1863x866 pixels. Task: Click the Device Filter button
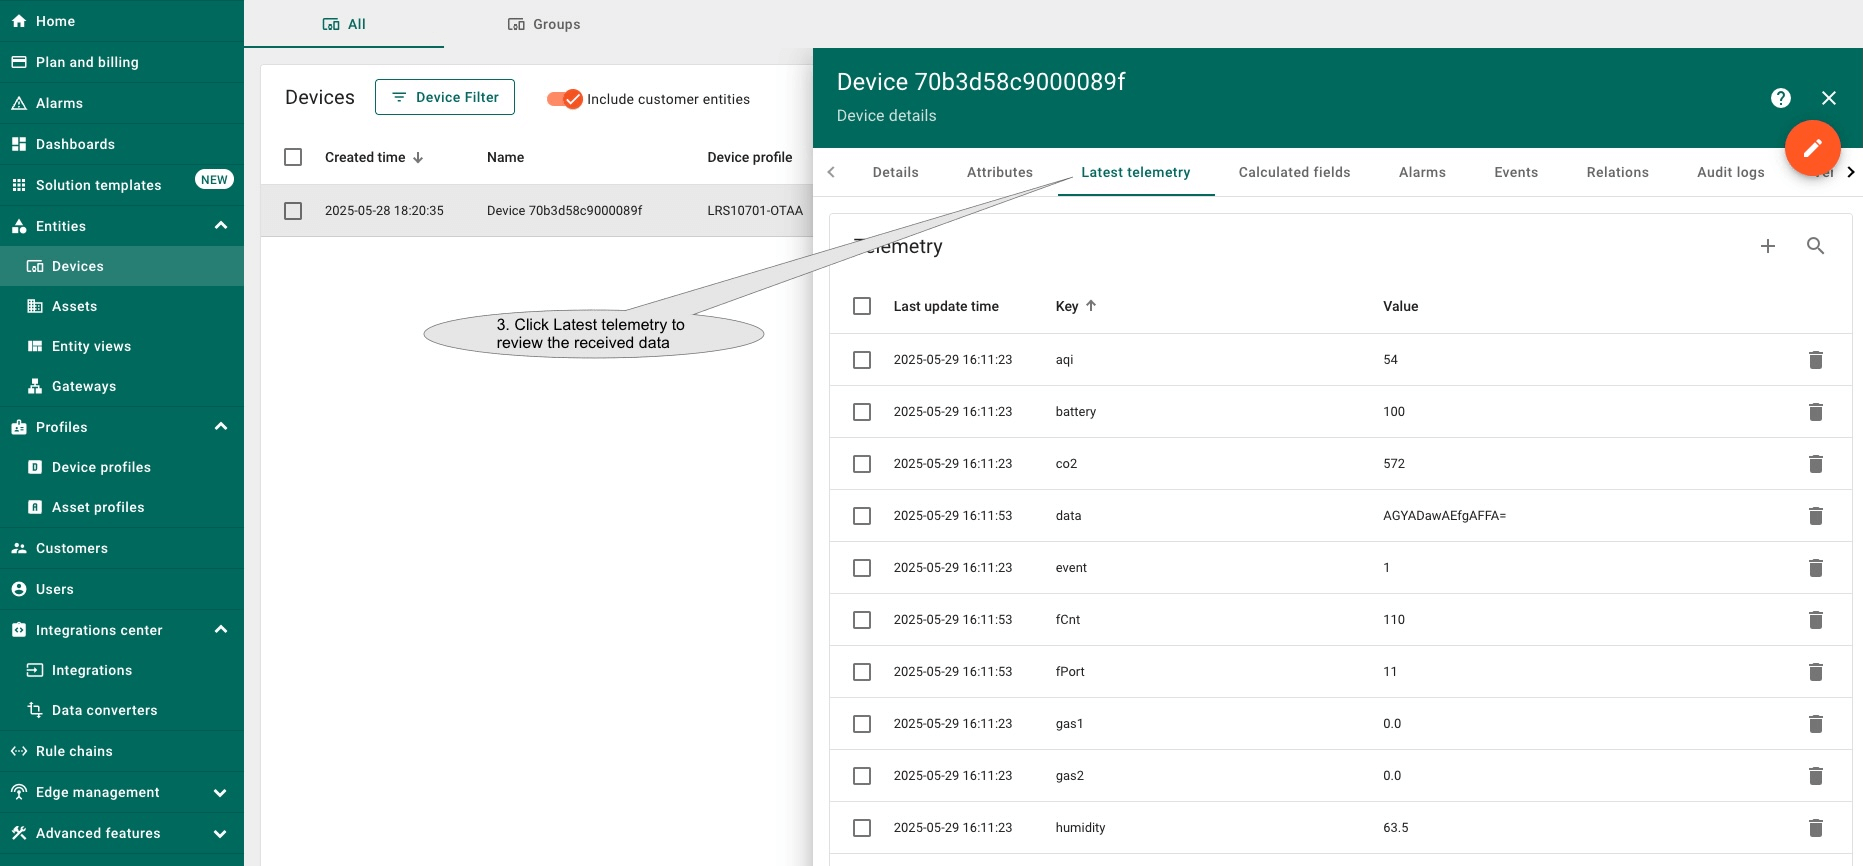[x=445, y=97]
